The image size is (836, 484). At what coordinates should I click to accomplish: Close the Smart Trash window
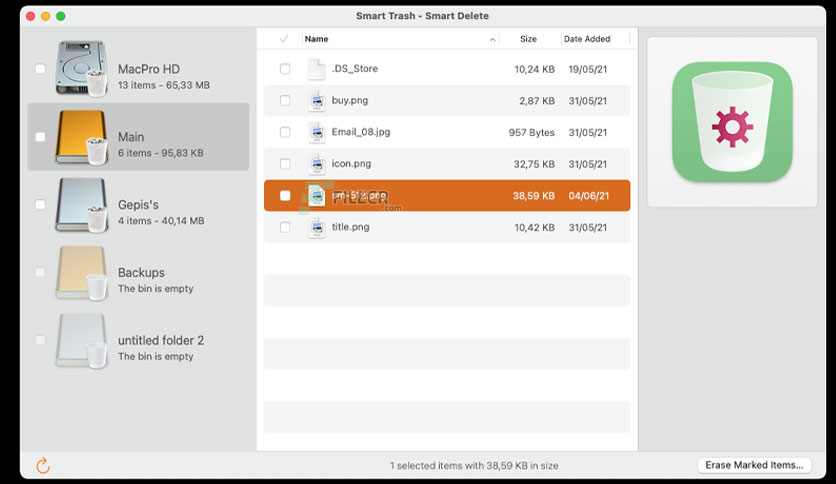click(x=31, y=16)
